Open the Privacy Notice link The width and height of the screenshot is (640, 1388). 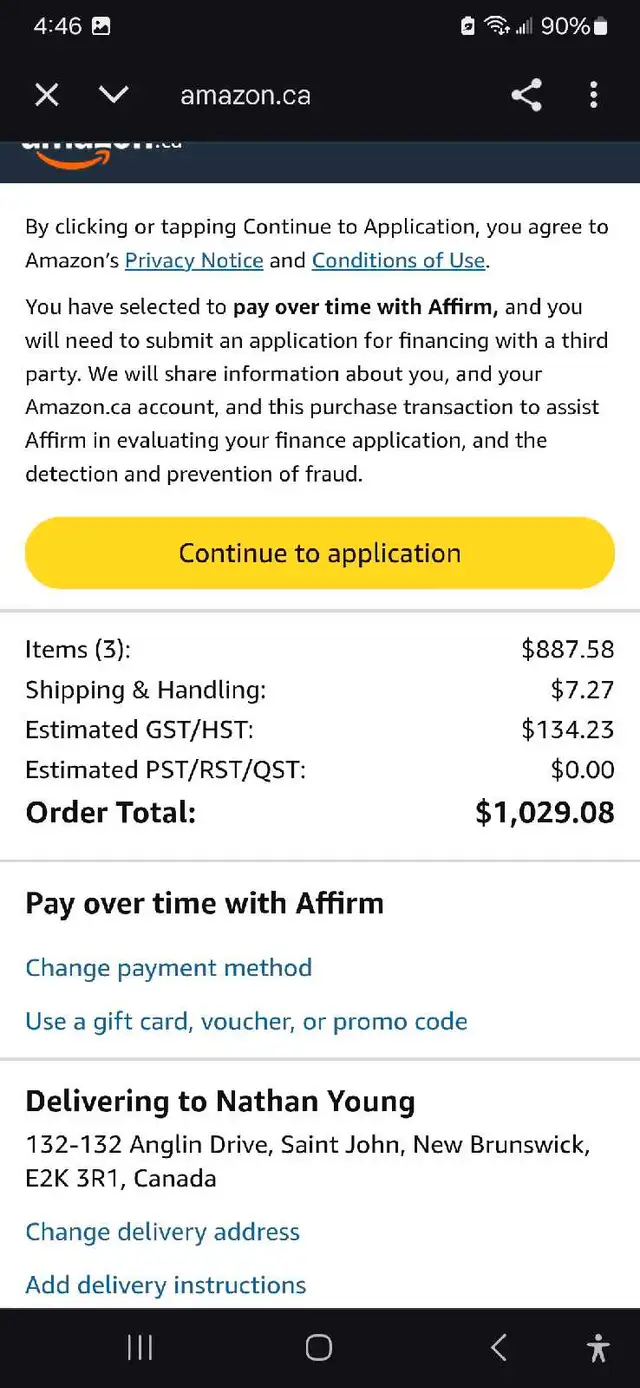(x=194, y=261)
